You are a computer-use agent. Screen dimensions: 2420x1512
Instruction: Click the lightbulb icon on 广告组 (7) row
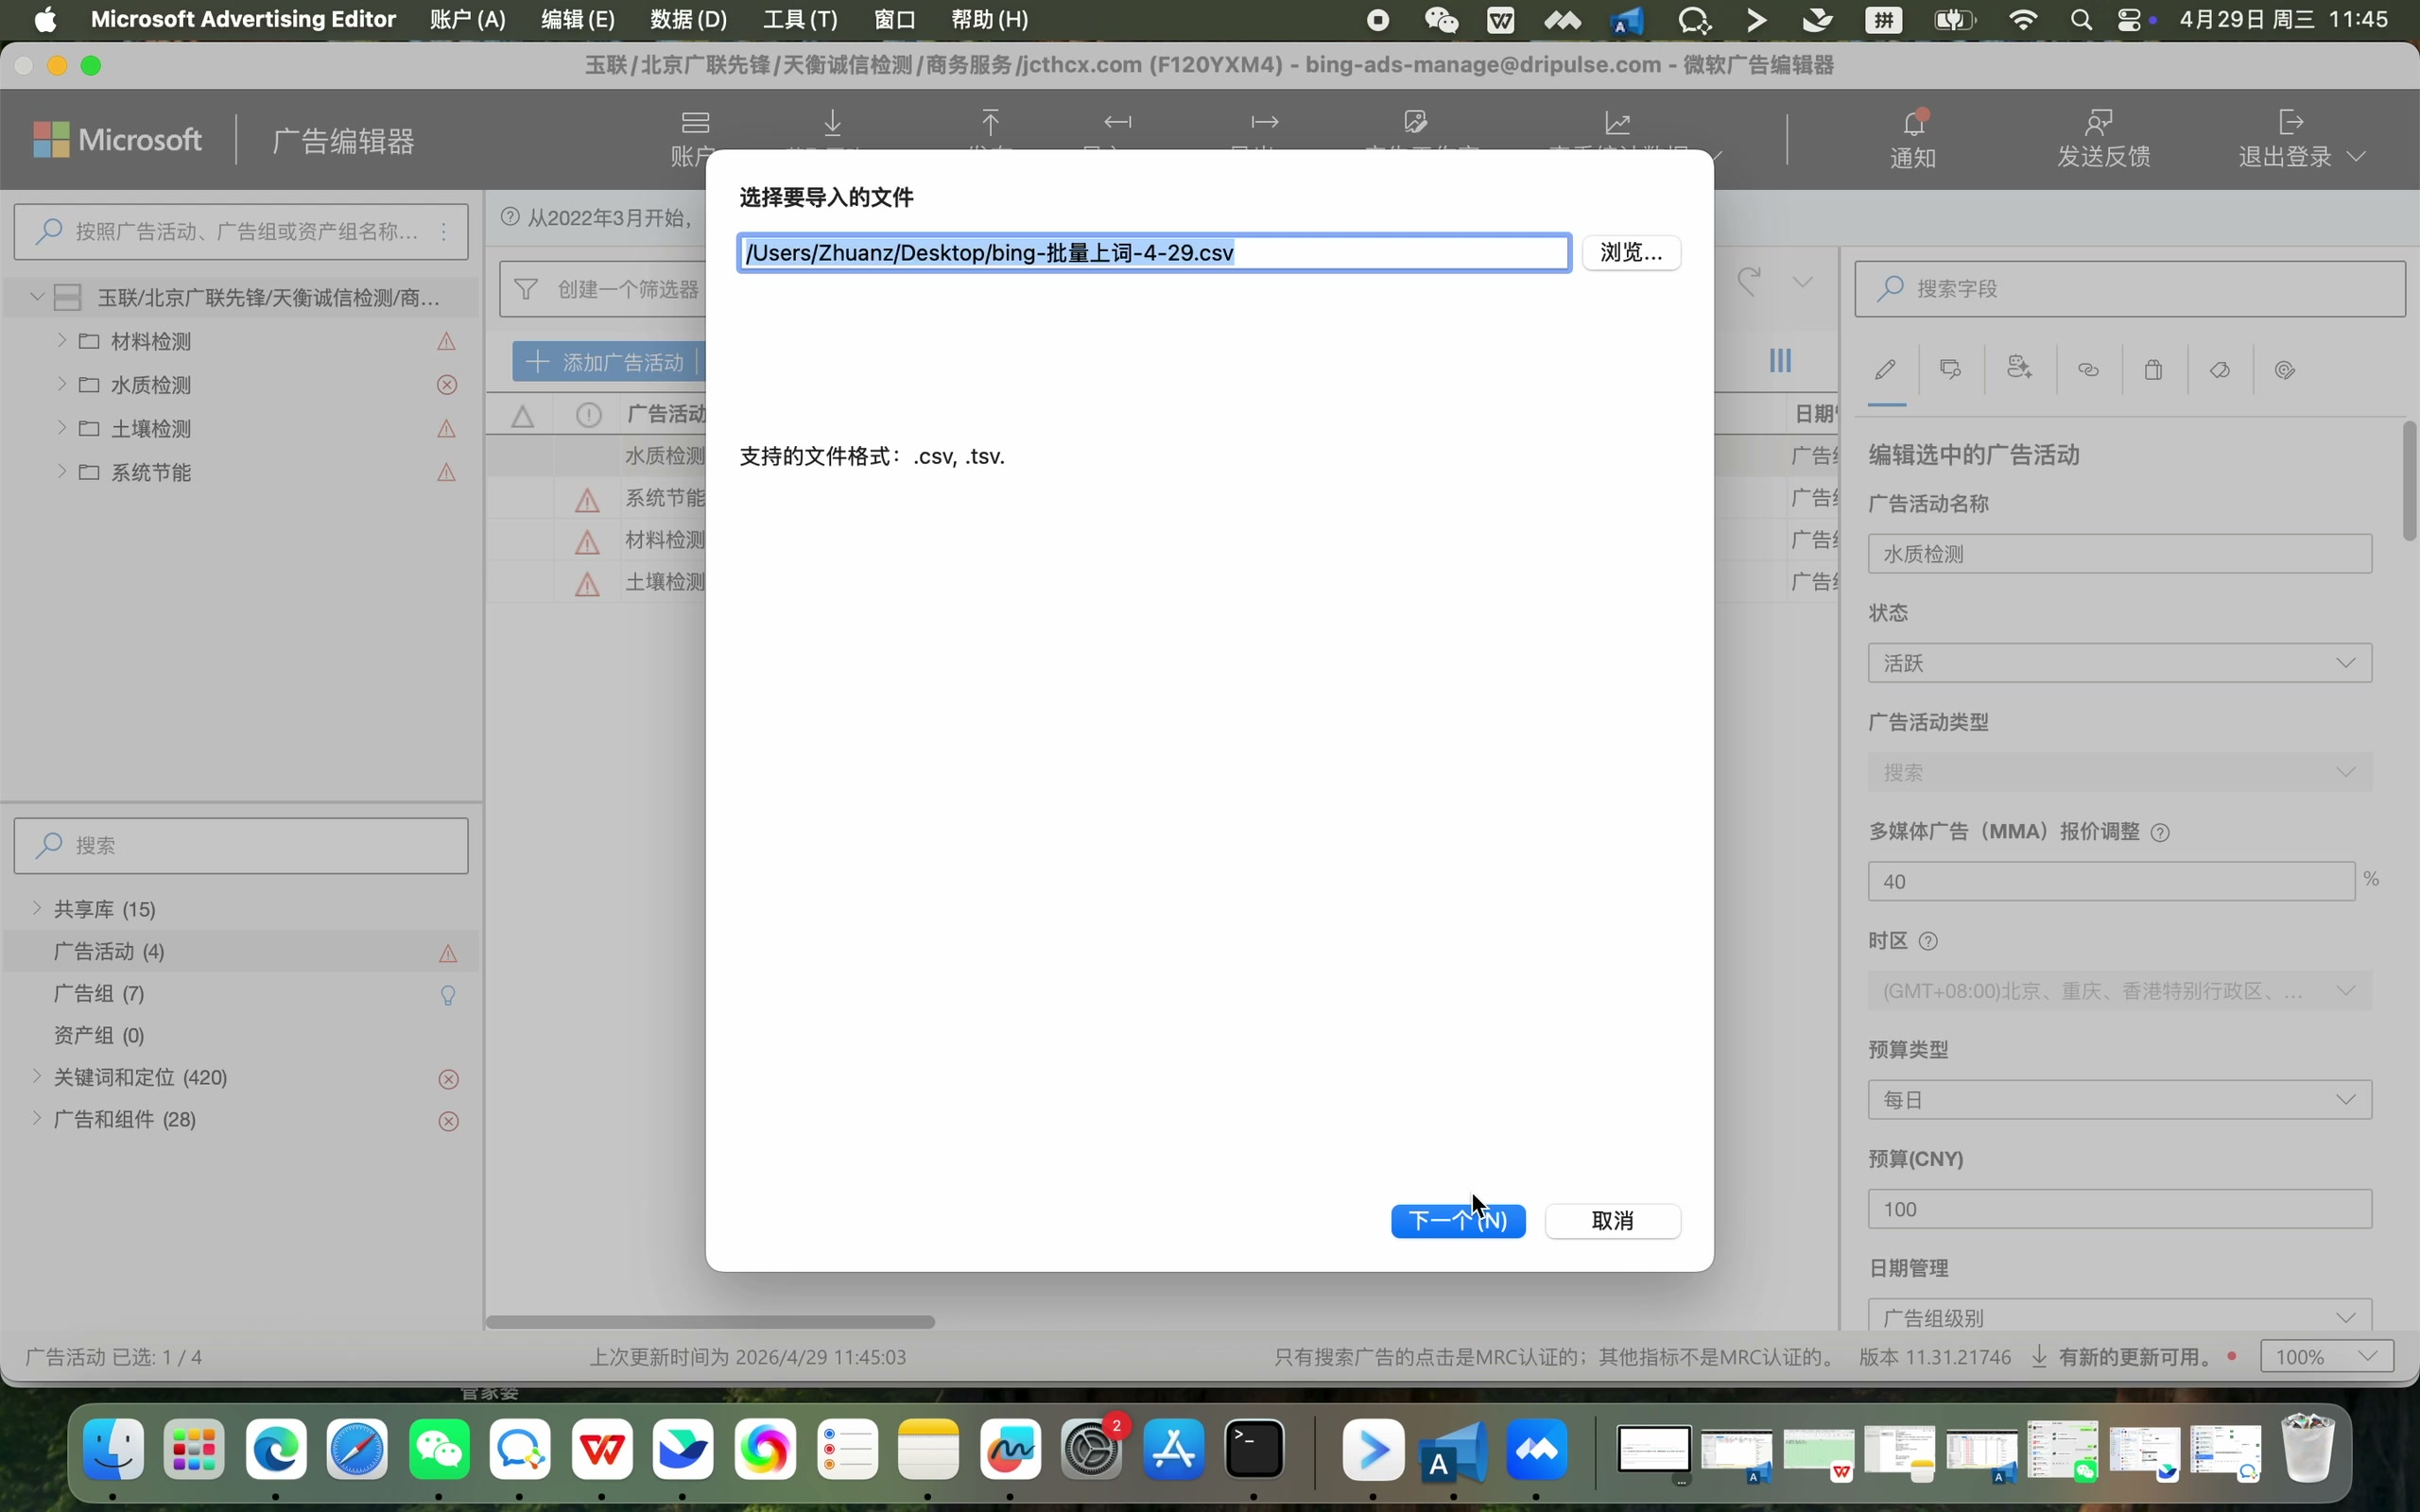coord(448,995)
